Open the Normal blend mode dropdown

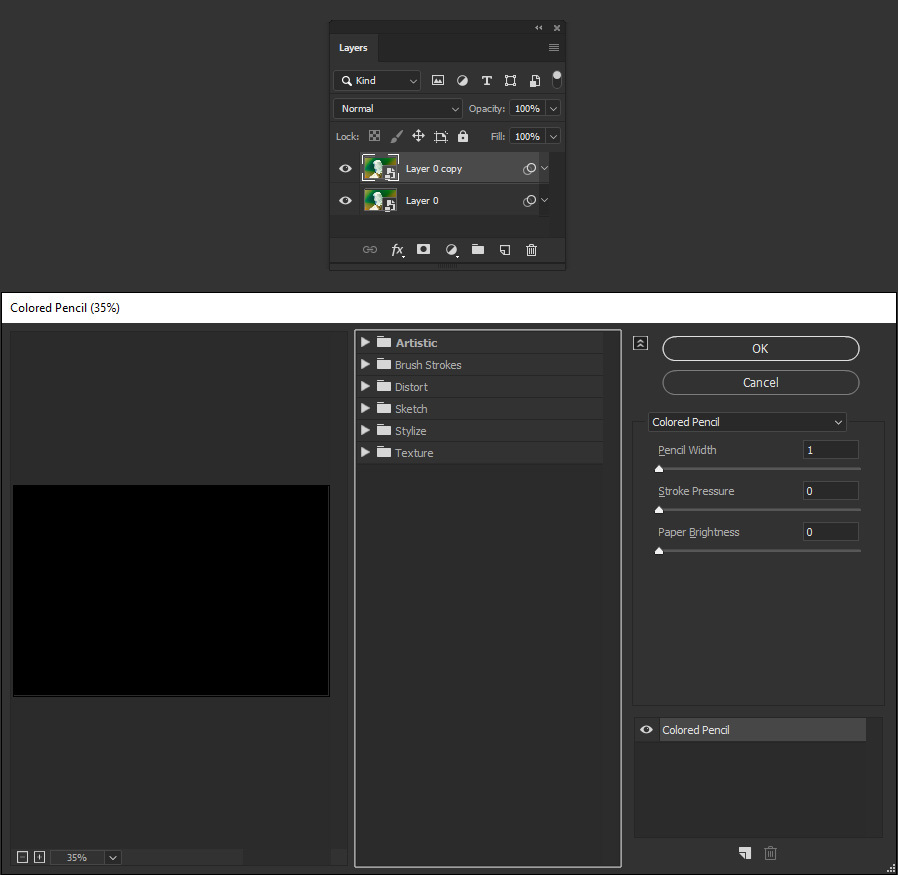pyautogui.click(x=397, y=108)
